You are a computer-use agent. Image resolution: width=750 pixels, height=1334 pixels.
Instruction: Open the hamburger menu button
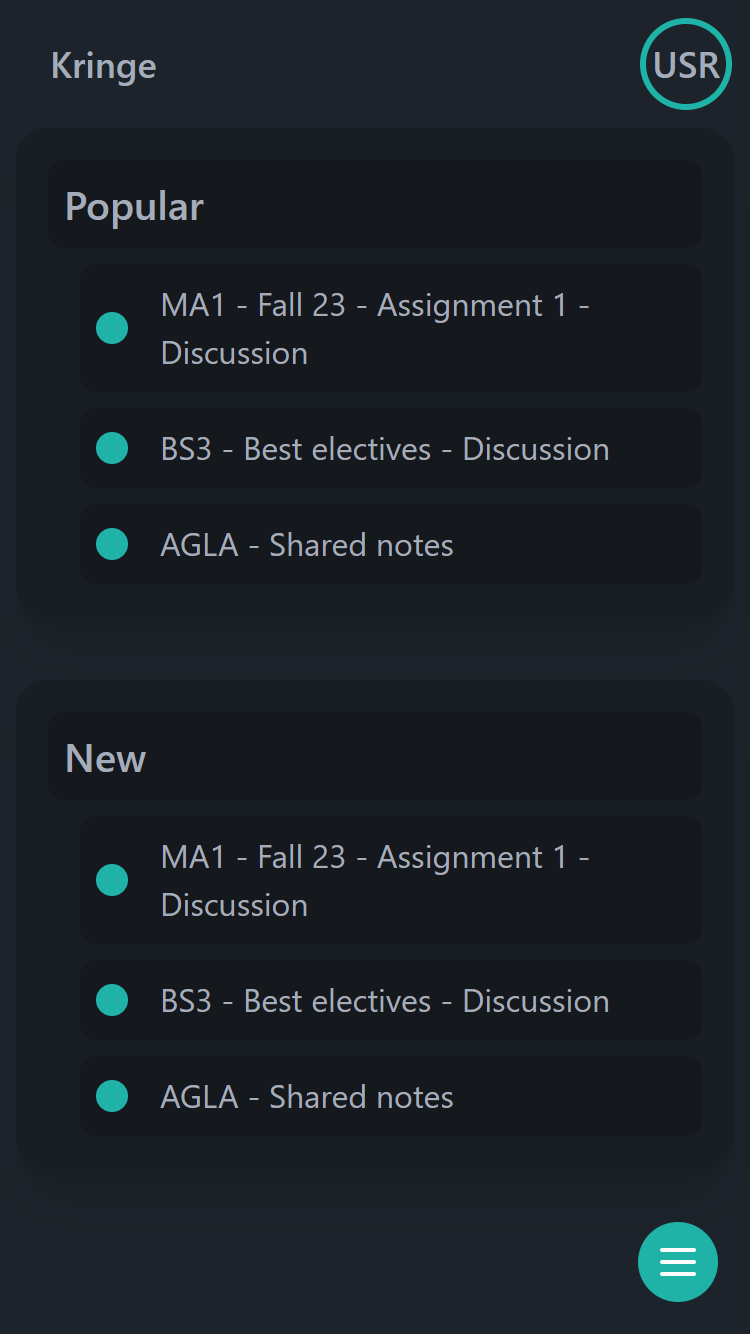tap(678, 1262)
